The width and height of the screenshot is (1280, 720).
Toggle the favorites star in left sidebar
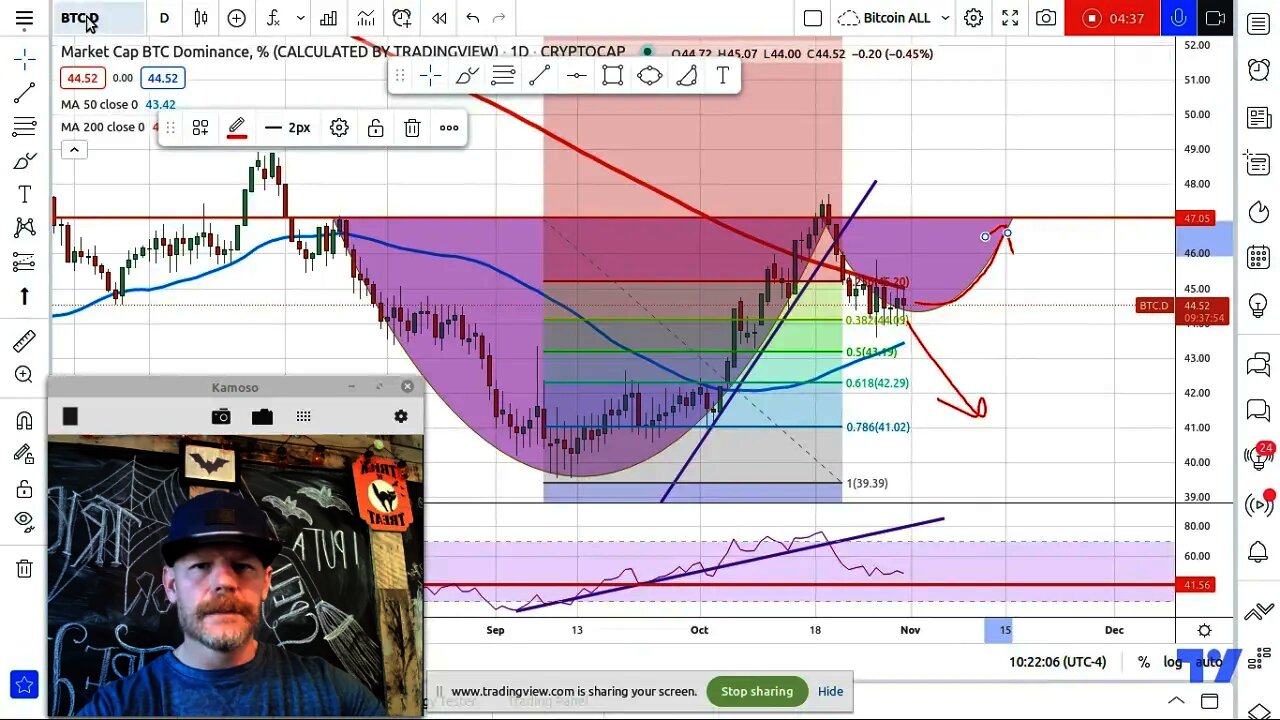[x=25, y=685]
